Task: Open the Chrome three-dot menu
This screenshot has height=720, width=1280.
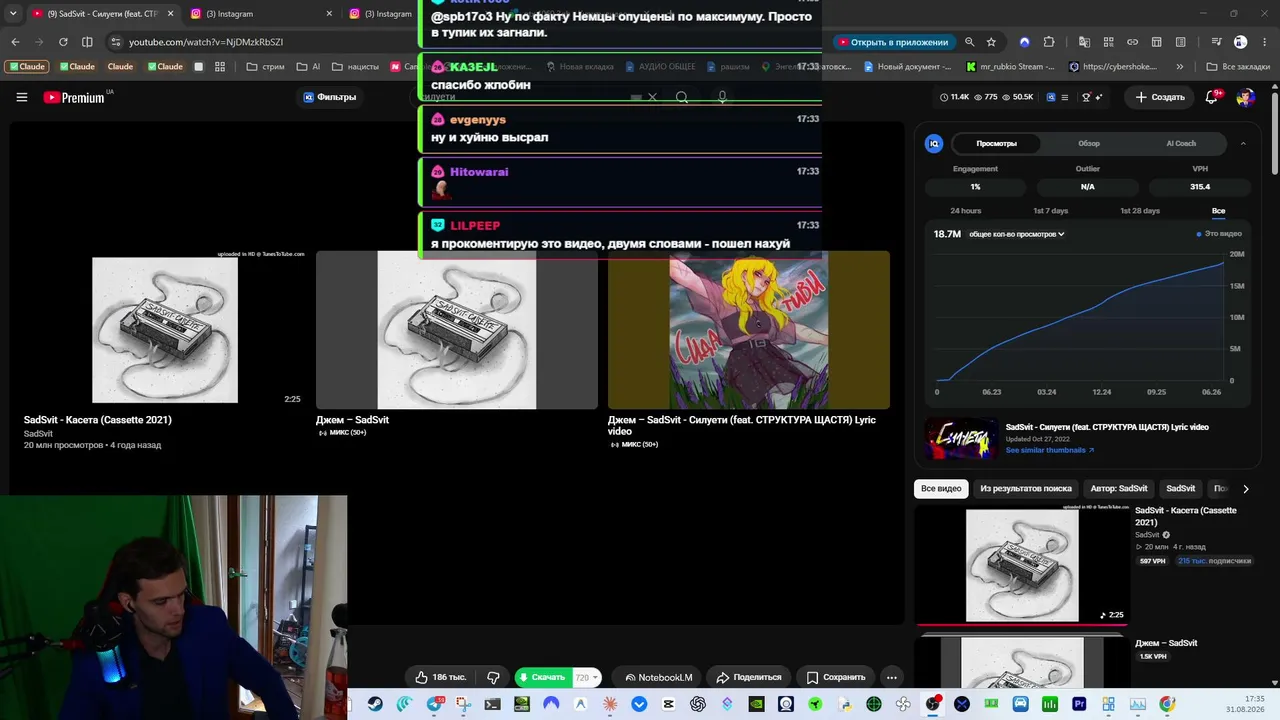Action: (x=1265, y=42)
